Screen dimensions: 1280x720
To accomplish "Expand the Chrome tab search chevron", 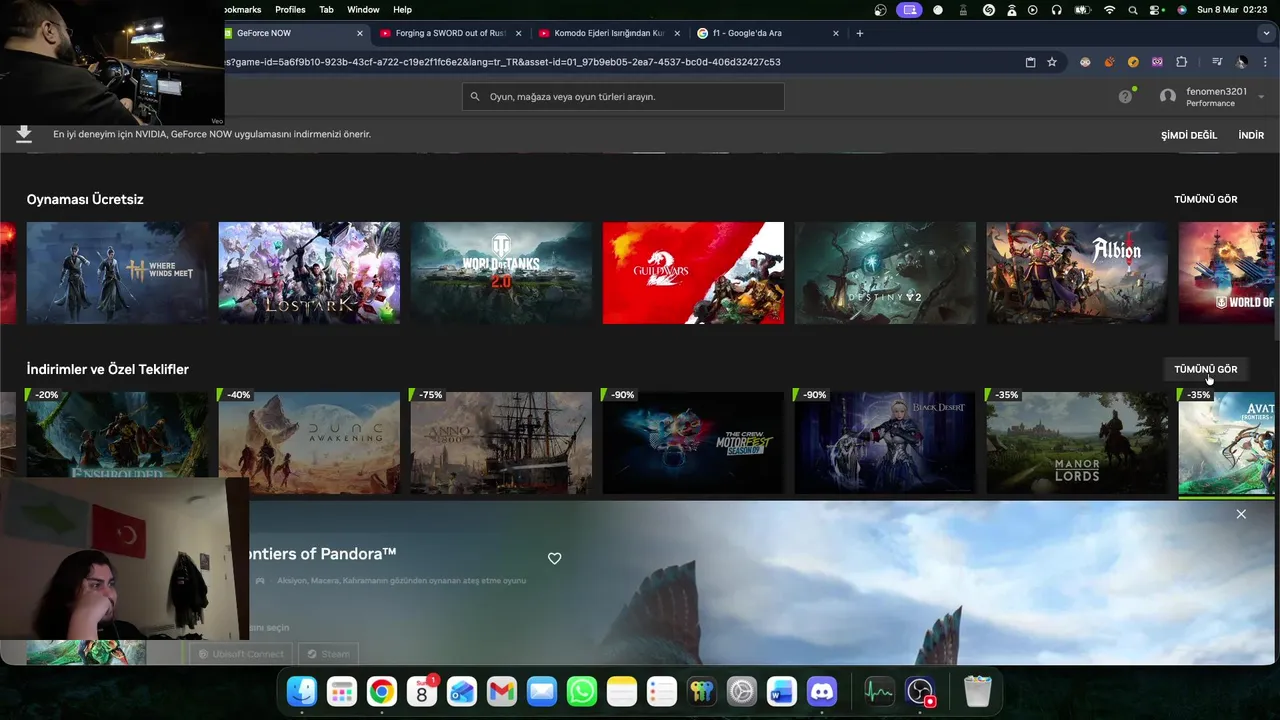I will [x=1267, y=33].
